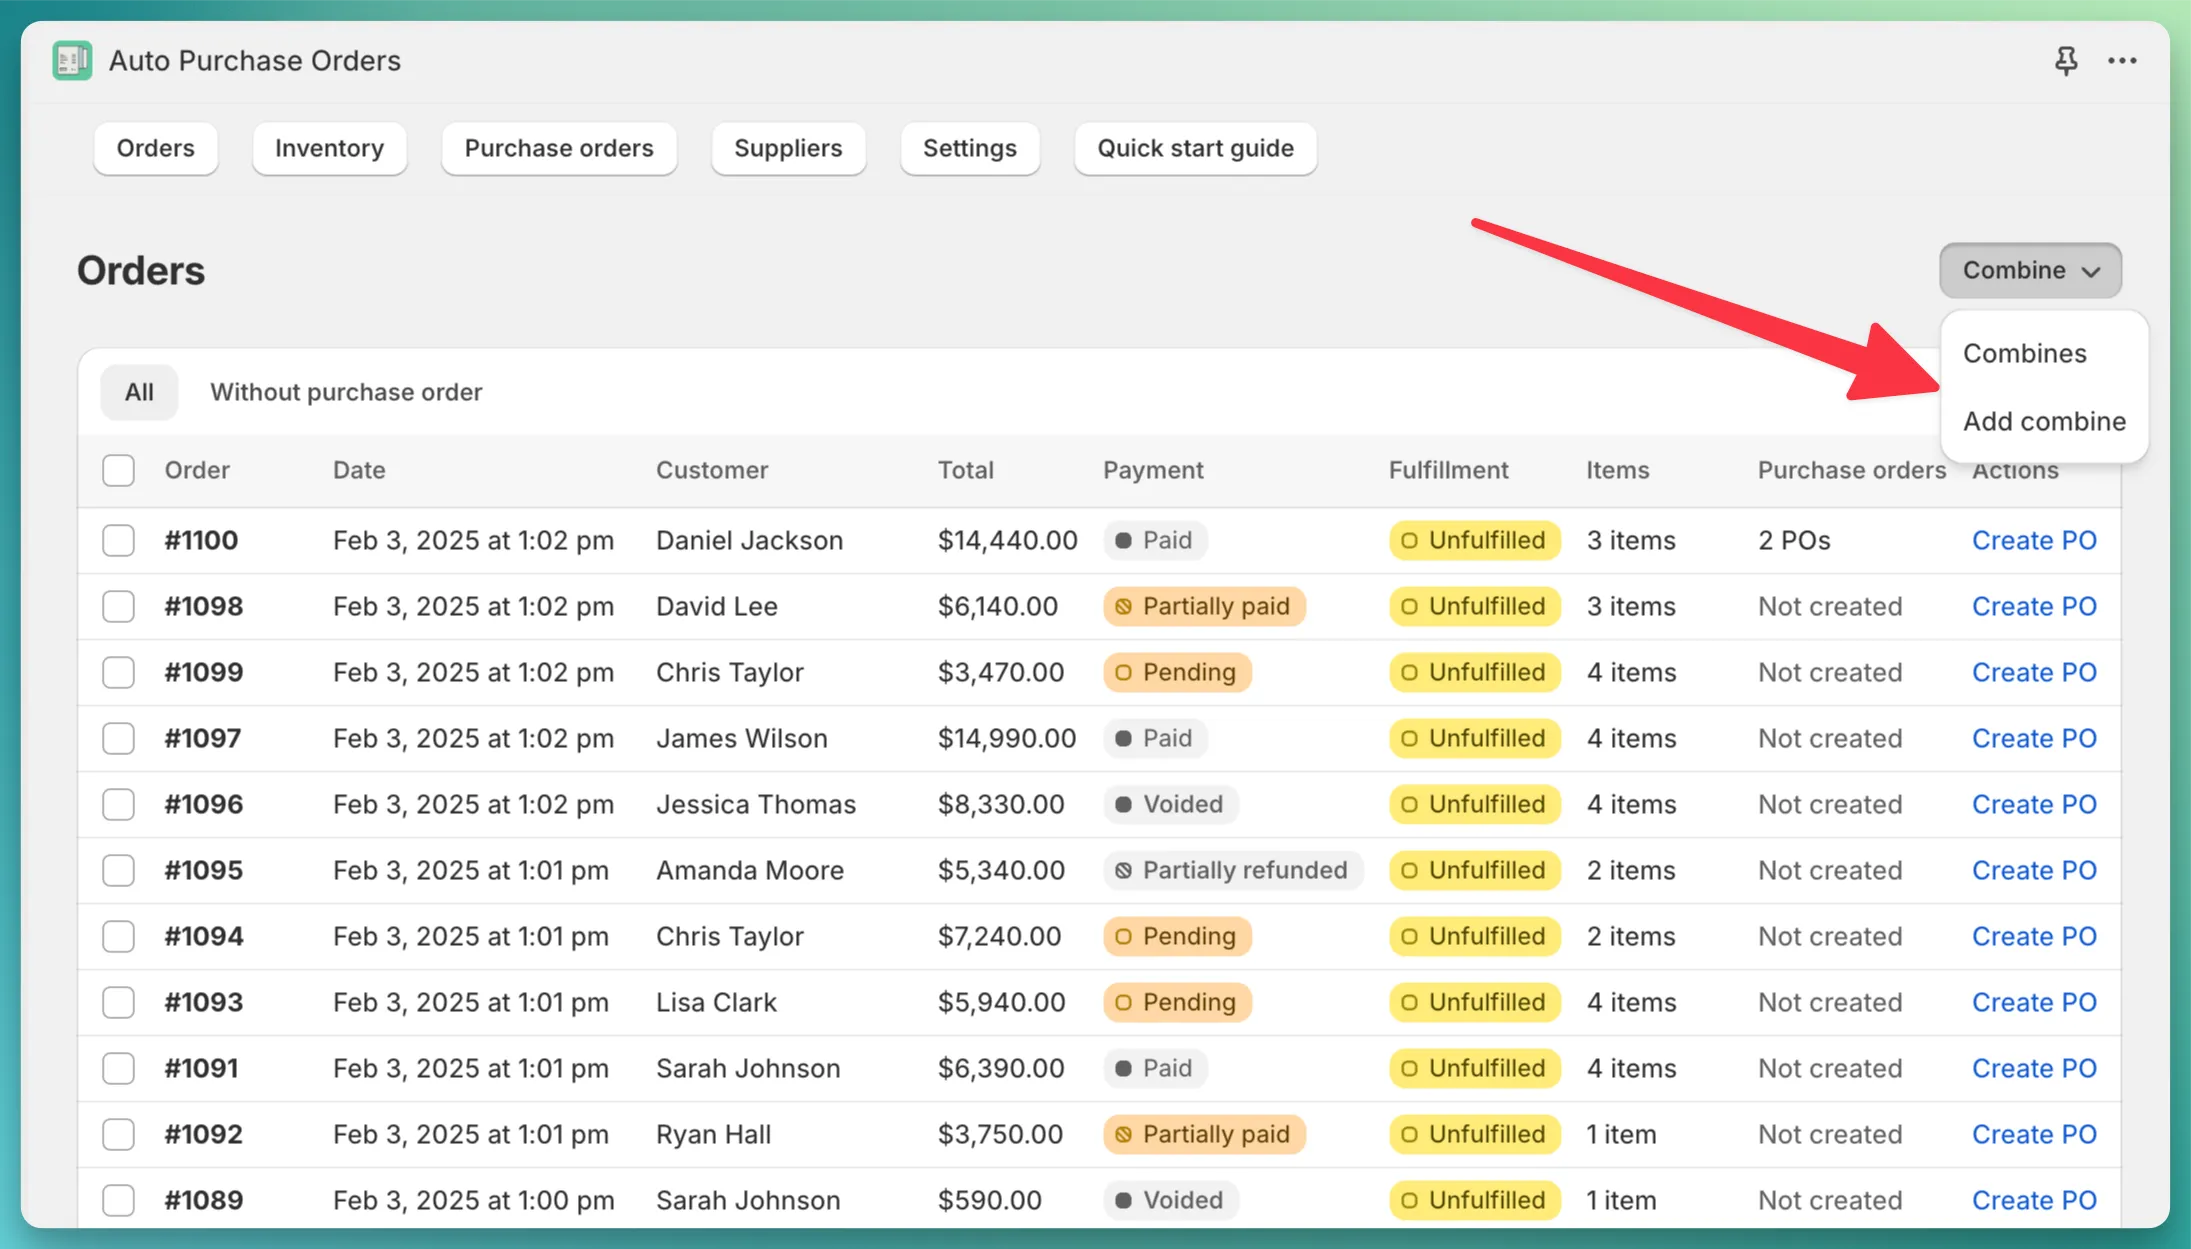2191x1249 pixels.
Task: Tick the select-all orders checkbox in the header
Action: 118,470
